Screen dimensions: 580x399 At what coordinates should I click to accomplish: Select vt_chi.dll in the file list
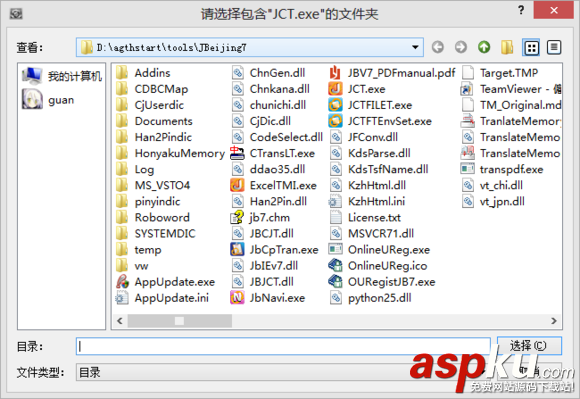point(493,185)
